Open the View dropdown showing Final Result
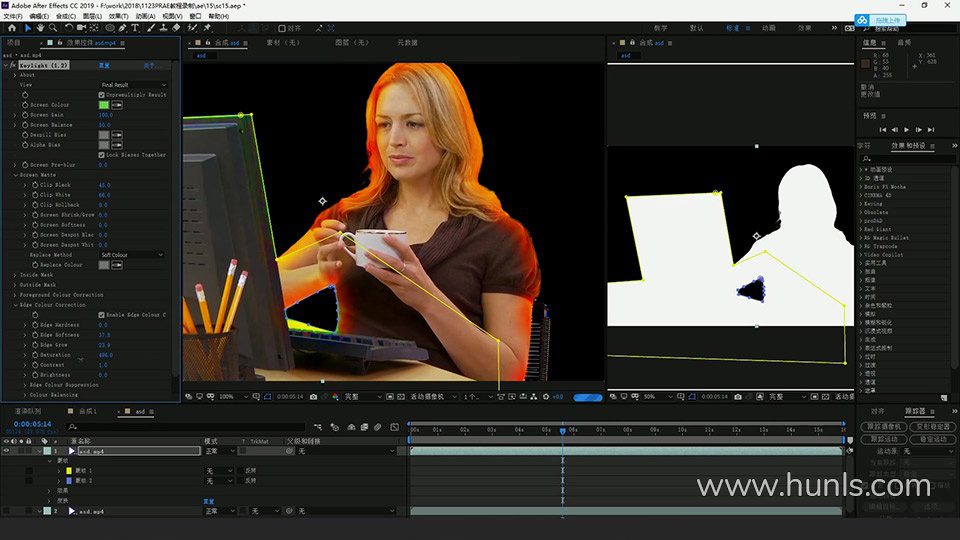This screenshot has width=960, height=540. 132,85
